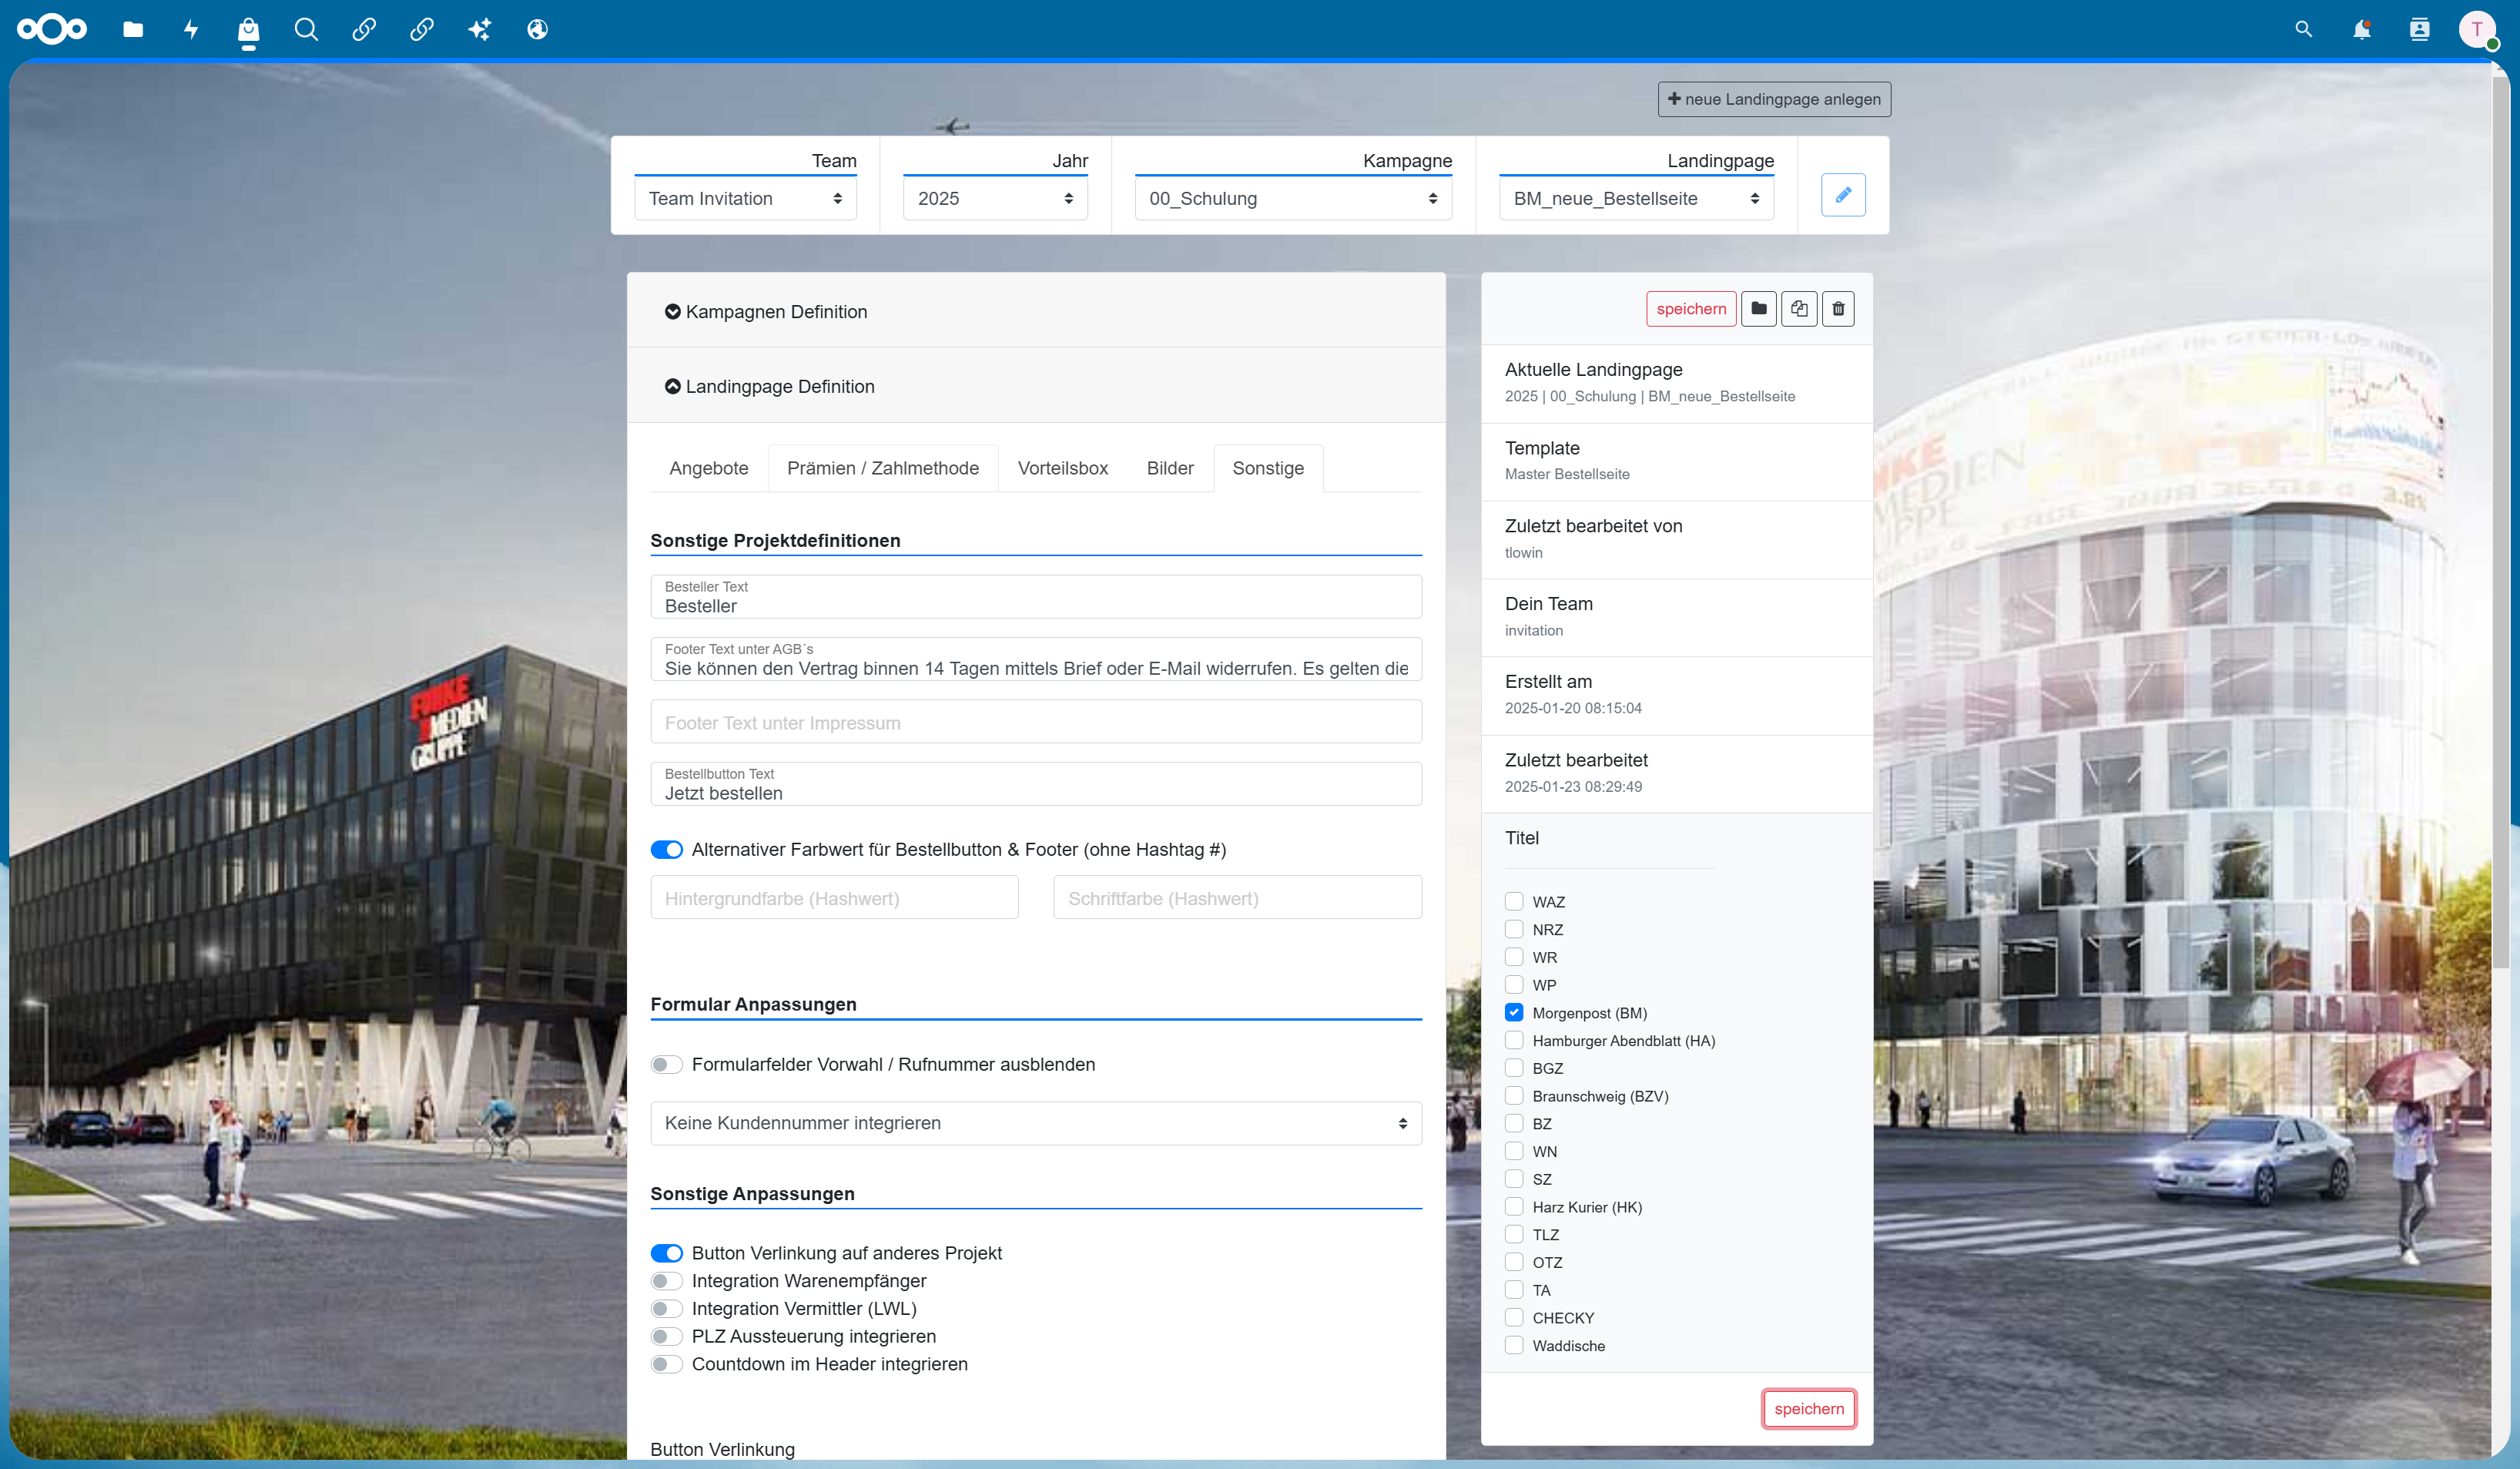
Task: Open the Files folder icon
Action: (133, 29)
